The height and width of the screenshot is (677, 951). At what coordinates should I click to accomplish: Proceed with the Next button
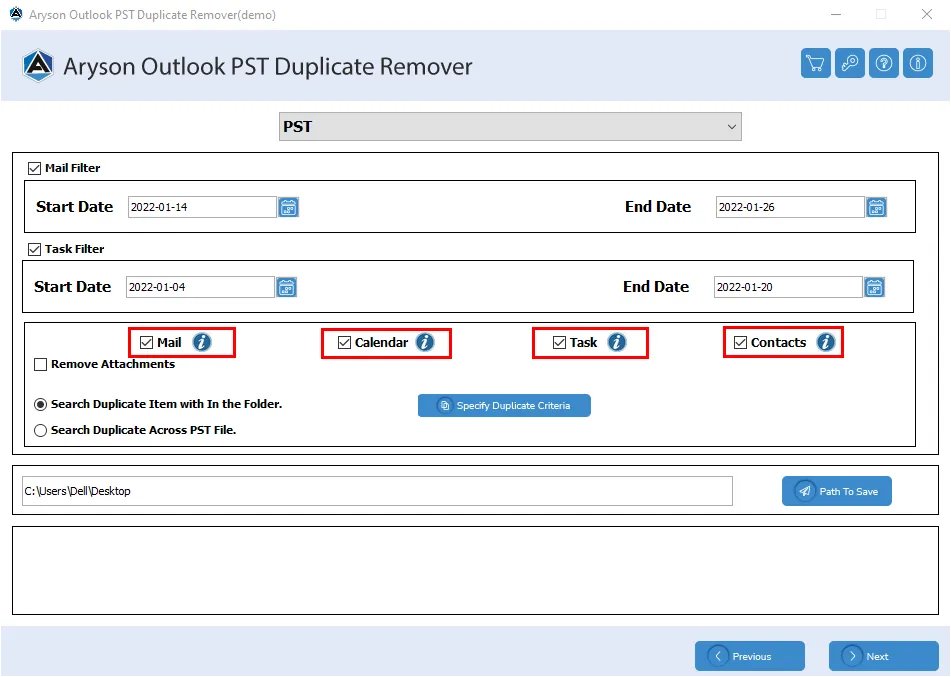click(x=884, y=656)
